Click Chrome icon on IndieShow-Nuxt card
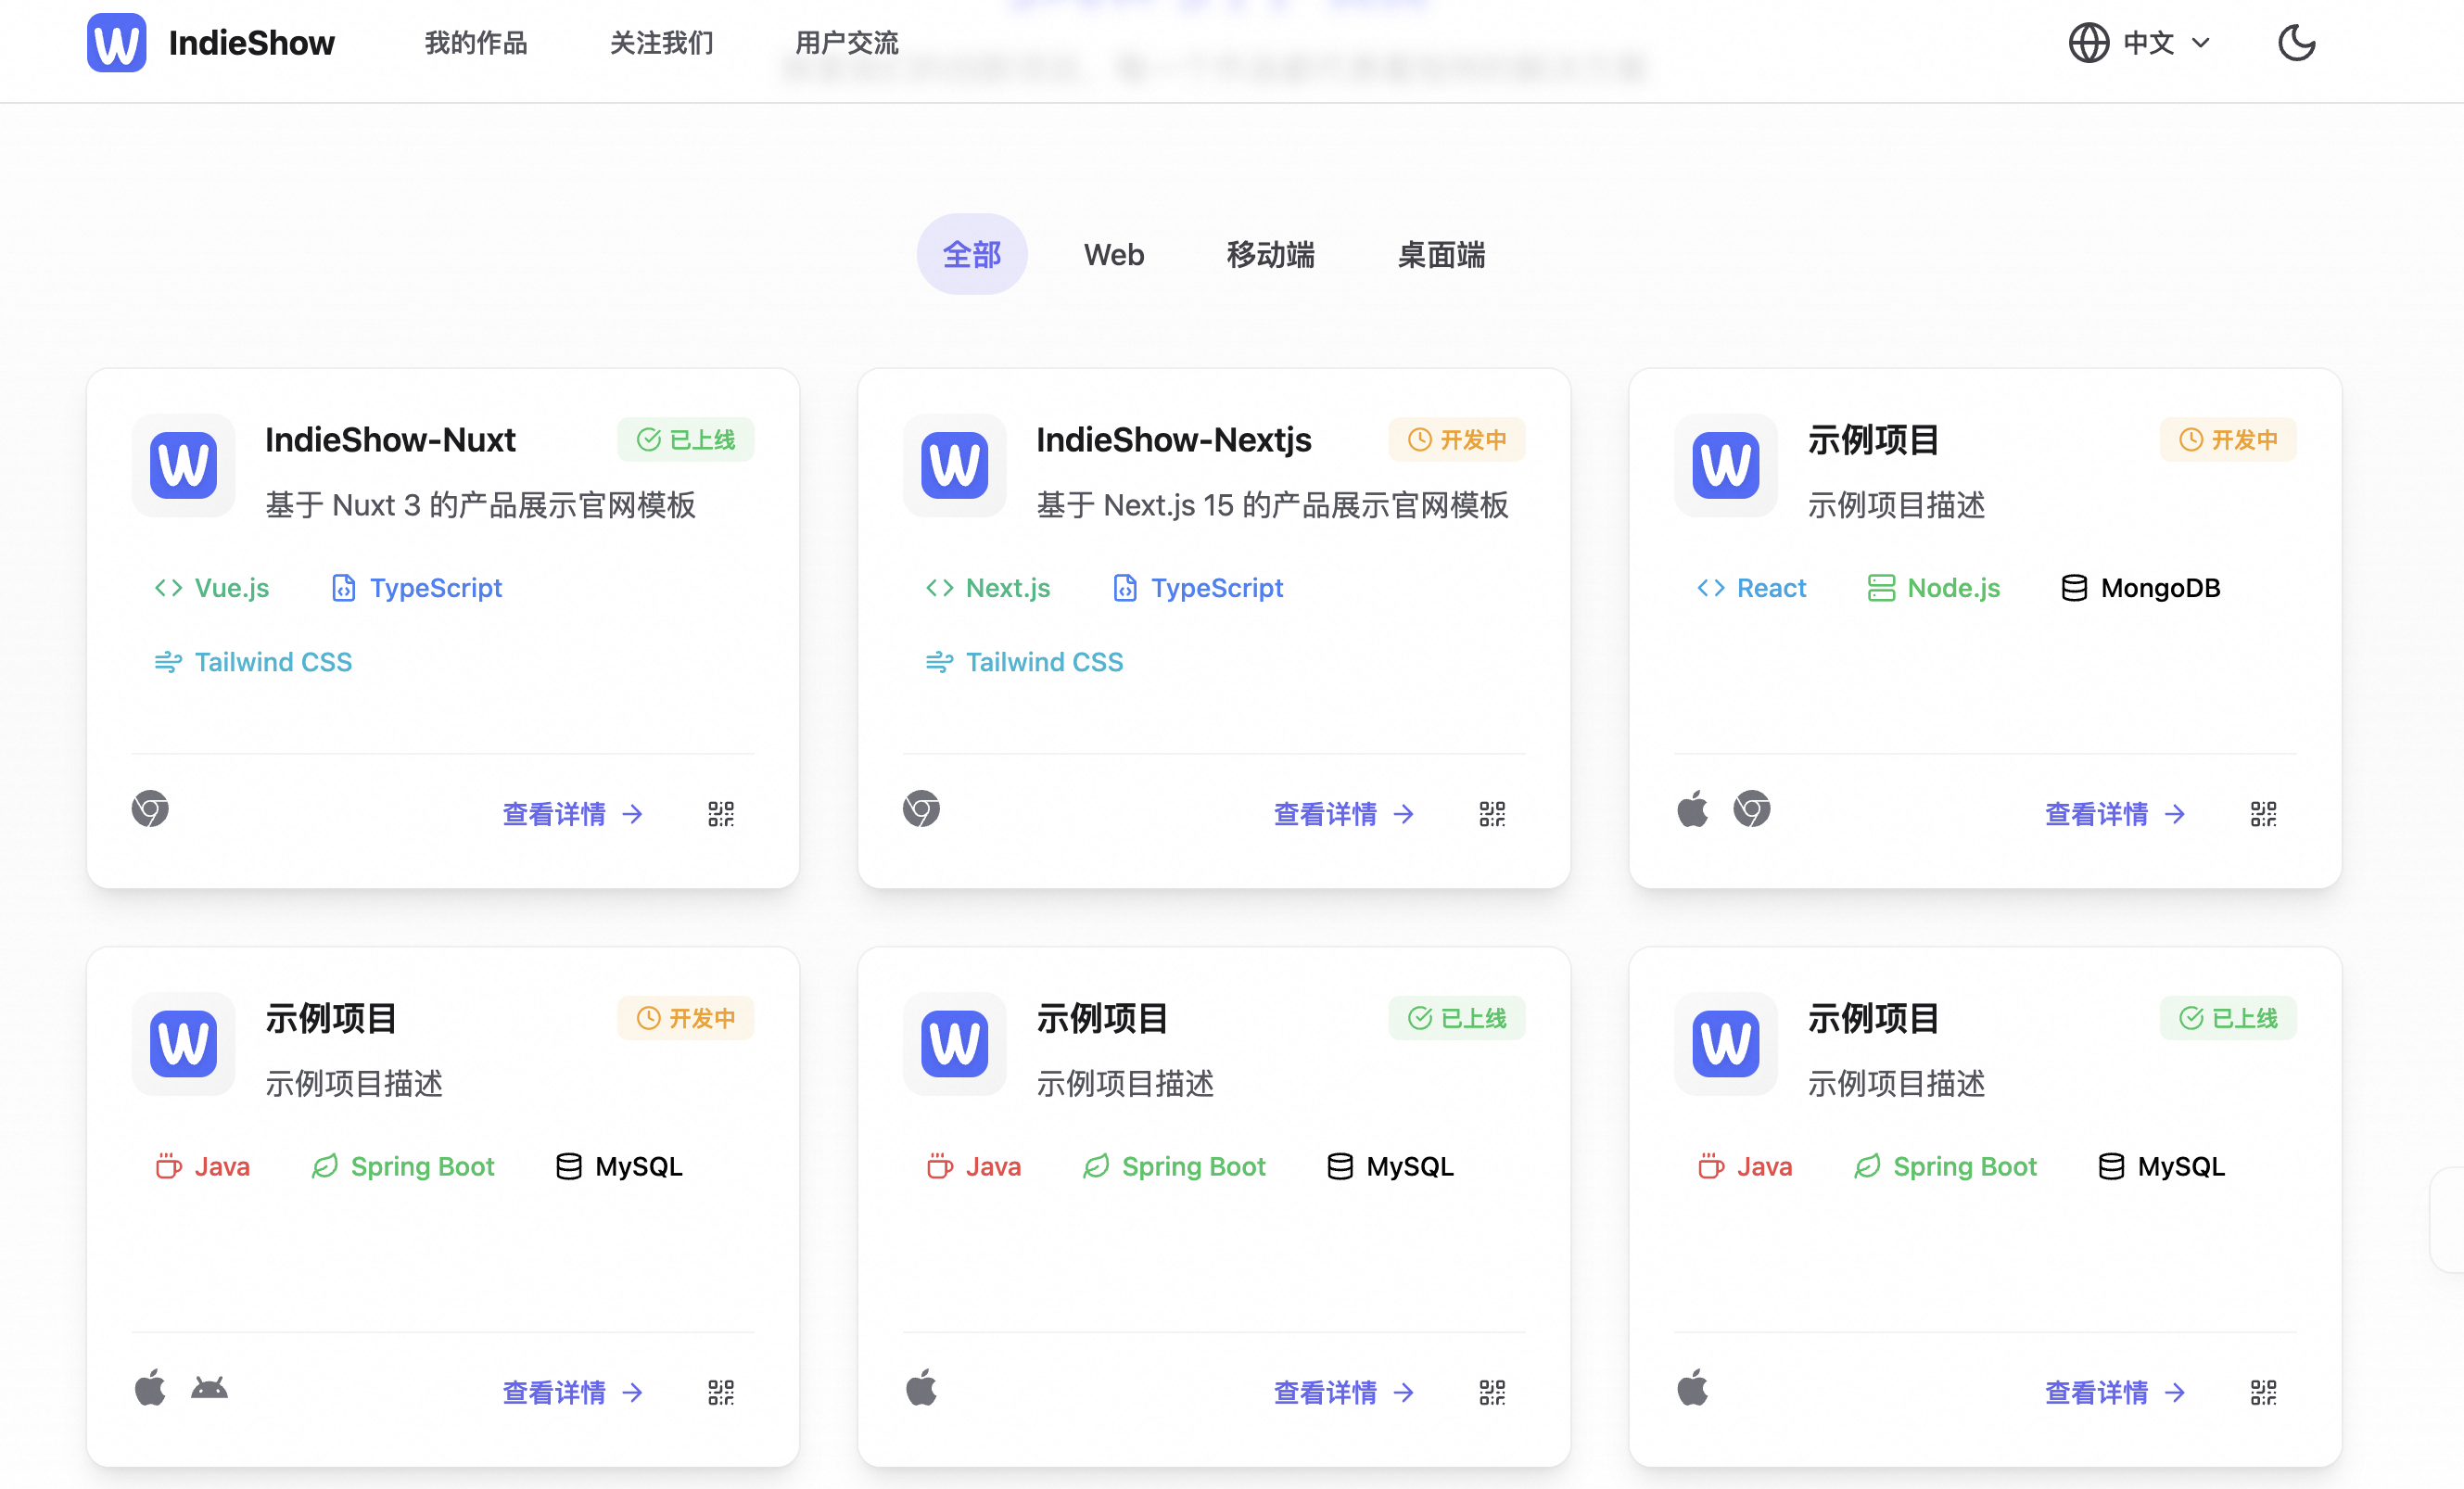The height and width of the screenshot is (1489, 2464). [150, 809]
